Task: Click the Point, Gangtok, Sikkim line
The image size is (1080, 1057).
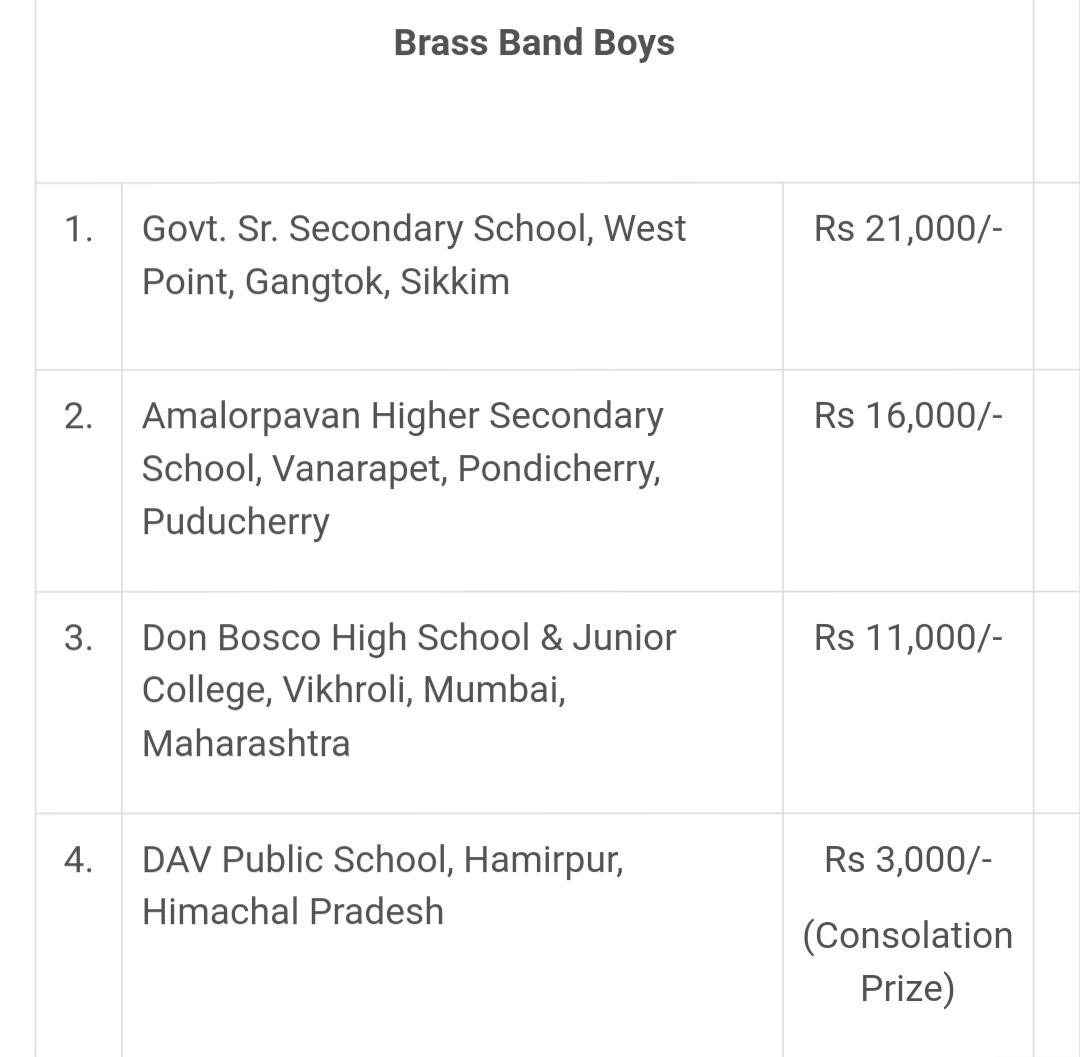Action: point(326,282)
